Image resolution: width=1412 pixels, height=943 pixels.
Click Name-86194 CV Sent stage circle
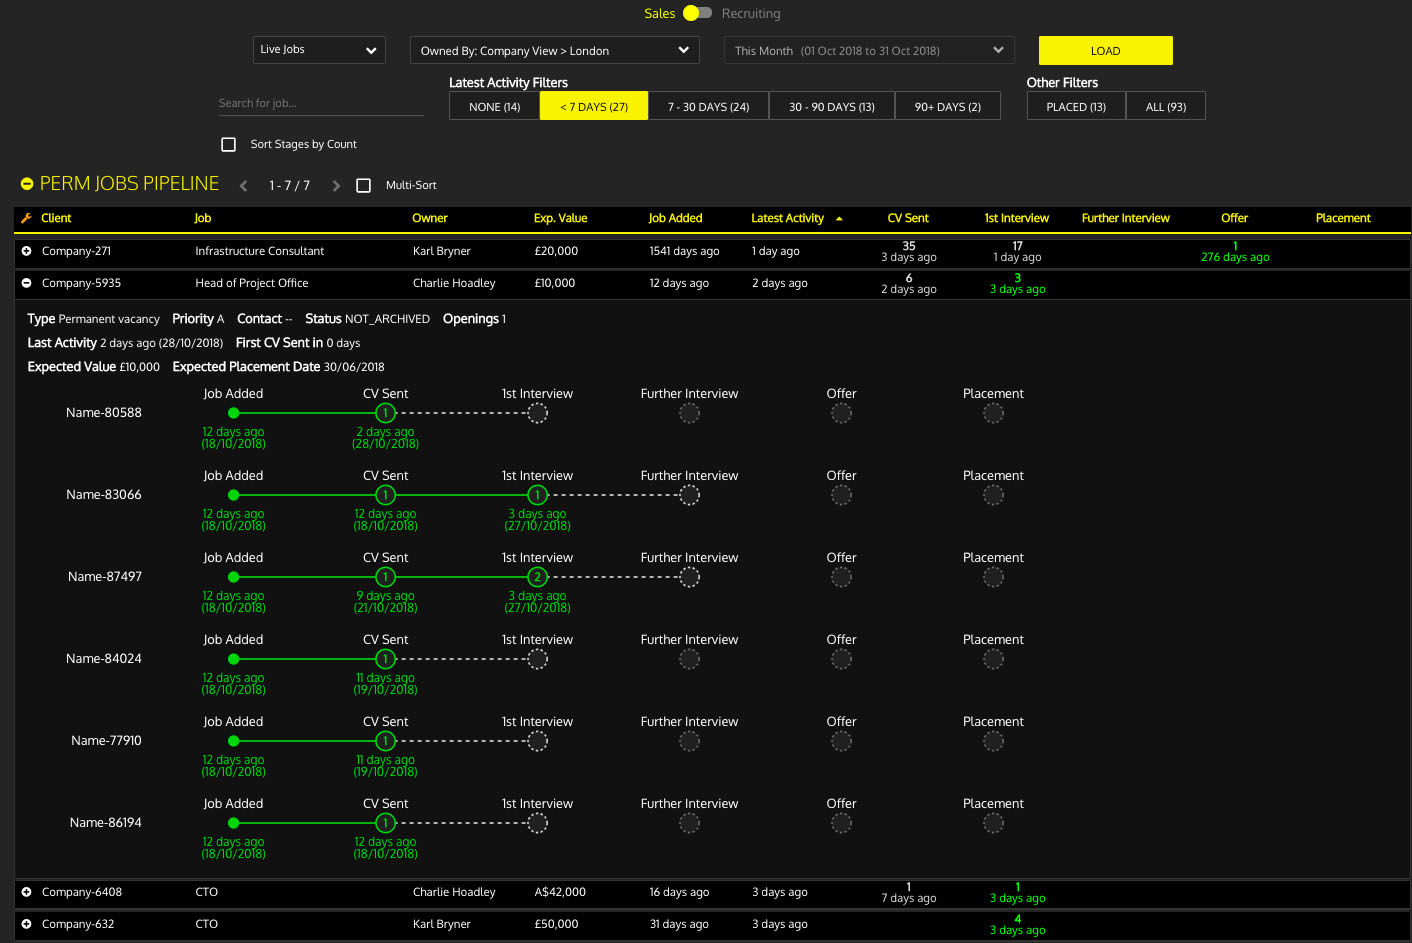[385, 823]
